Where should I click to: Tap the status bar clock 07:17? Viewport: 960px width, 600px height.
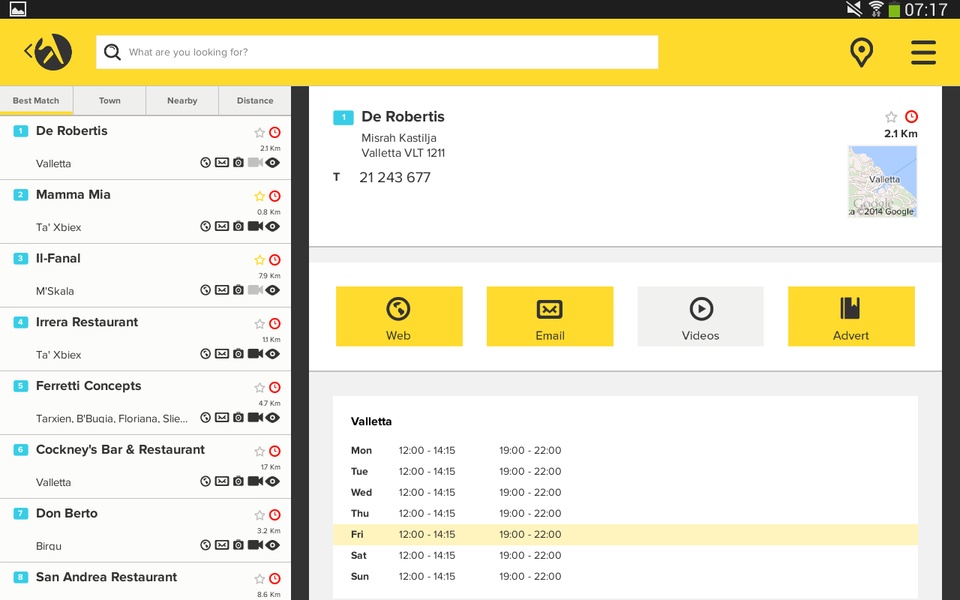926,9
